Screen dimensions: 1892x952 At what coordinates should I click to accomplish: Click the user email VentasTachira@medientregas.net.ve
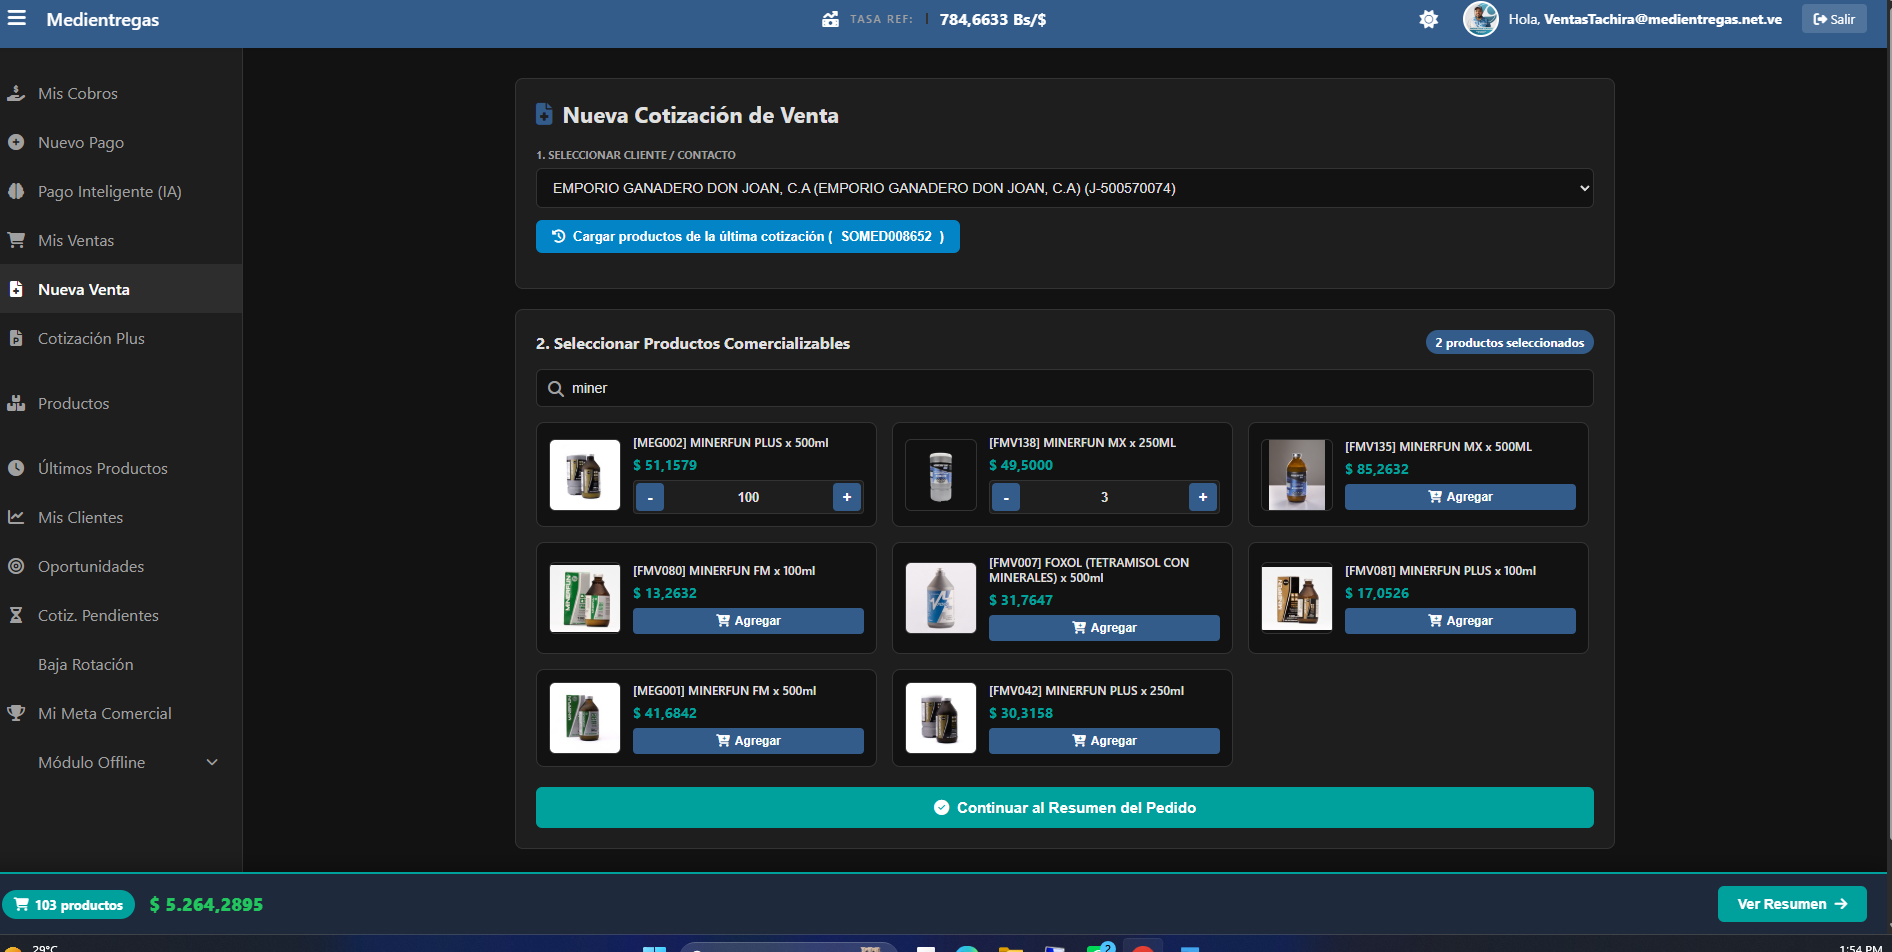pos(1663,19)
